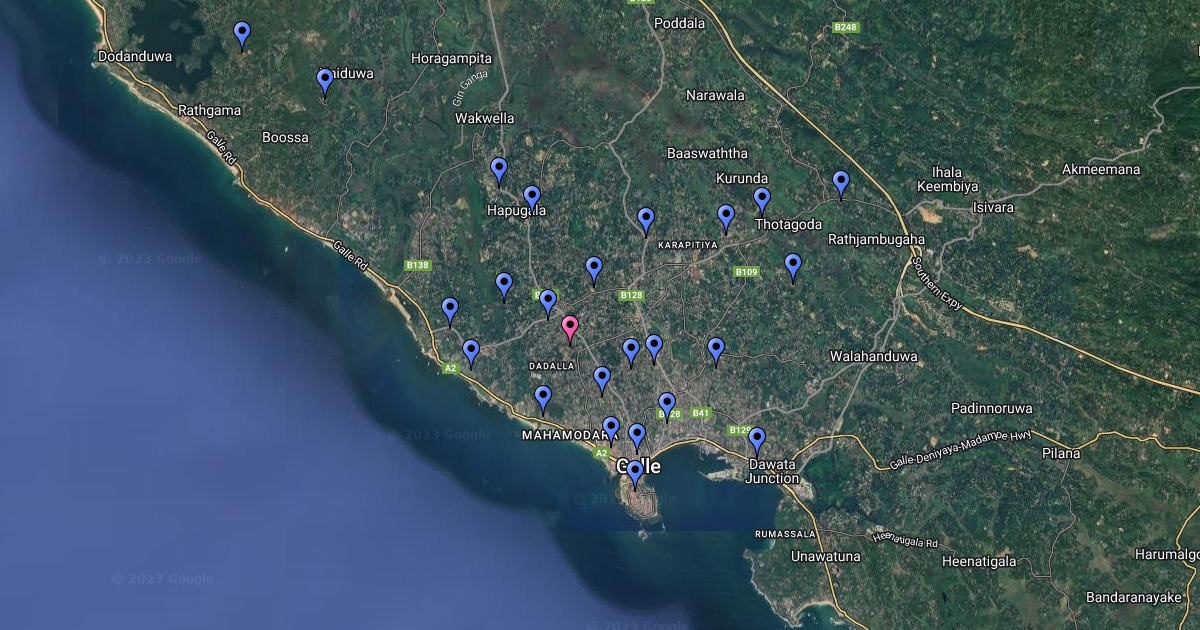Click the Southern Expy road label
Image resolution: width=1200 pixels, height=630 pixels.
click(936, 284)
